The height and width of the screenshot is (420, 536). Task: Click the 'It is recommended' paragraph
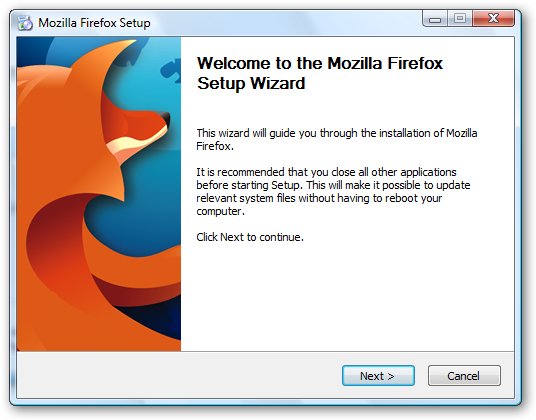point(333,191)
